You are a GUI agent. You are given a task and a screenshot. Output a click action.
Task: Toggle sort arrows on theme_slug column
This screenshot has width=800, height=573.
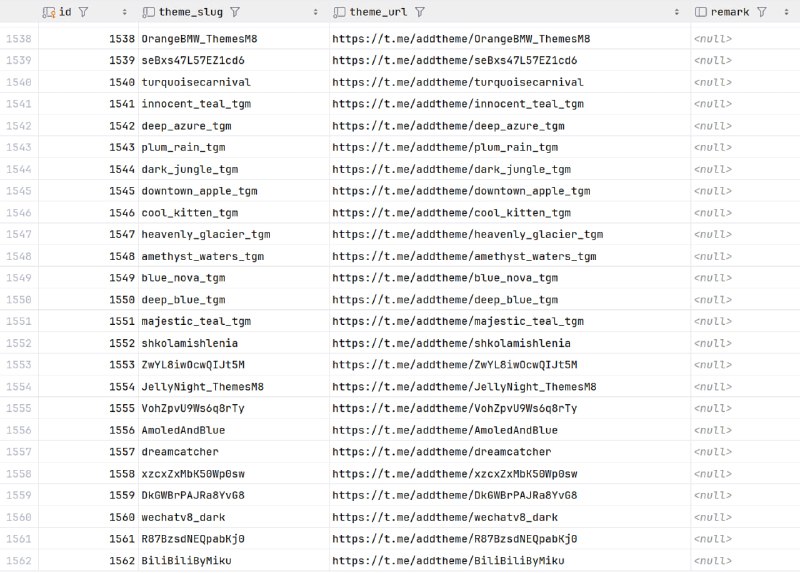(x=316, y=12)
